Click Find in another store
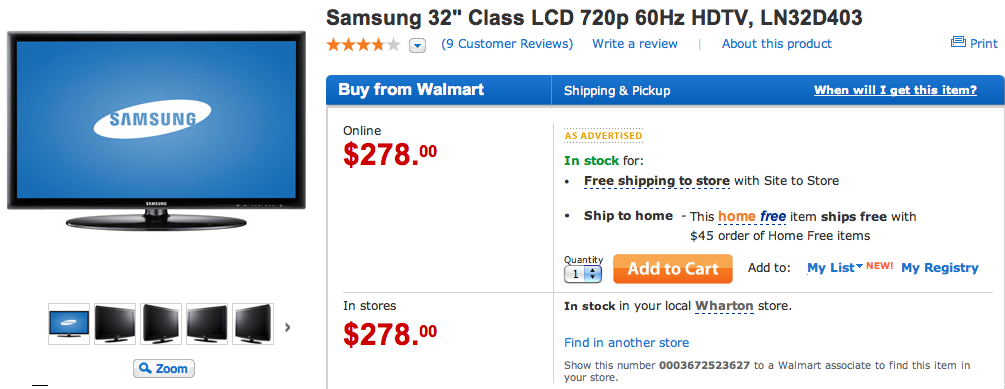The height and width of the screenshot is (389, 1005). 626,343
